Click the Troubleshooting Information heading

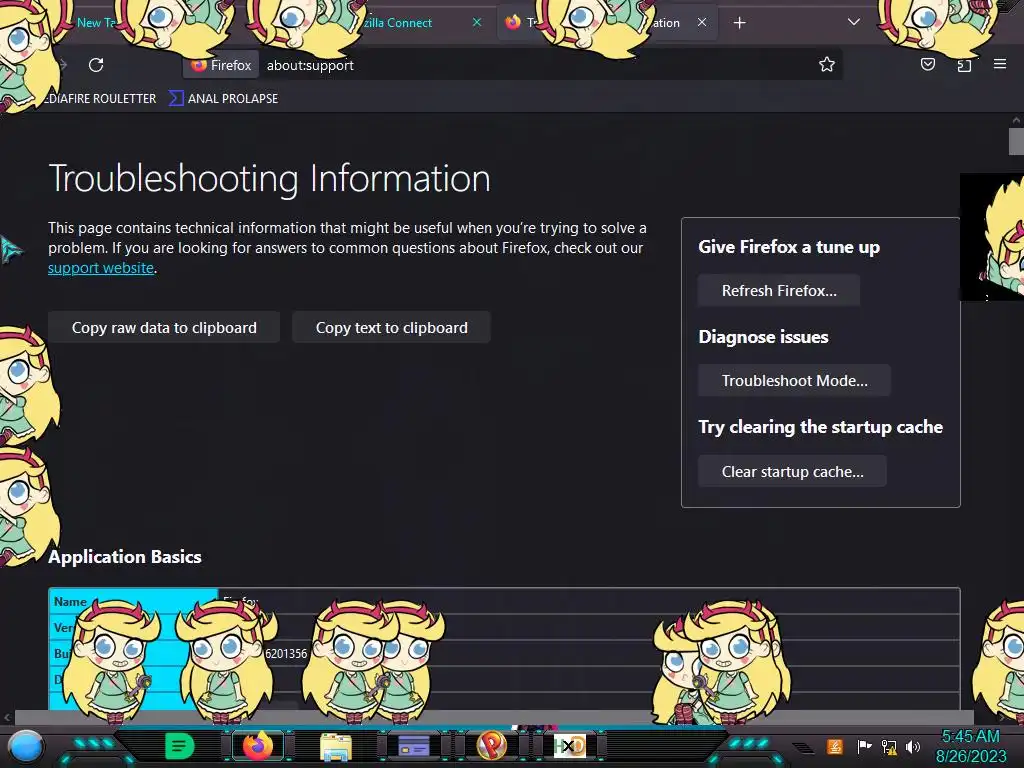point(269,178)
